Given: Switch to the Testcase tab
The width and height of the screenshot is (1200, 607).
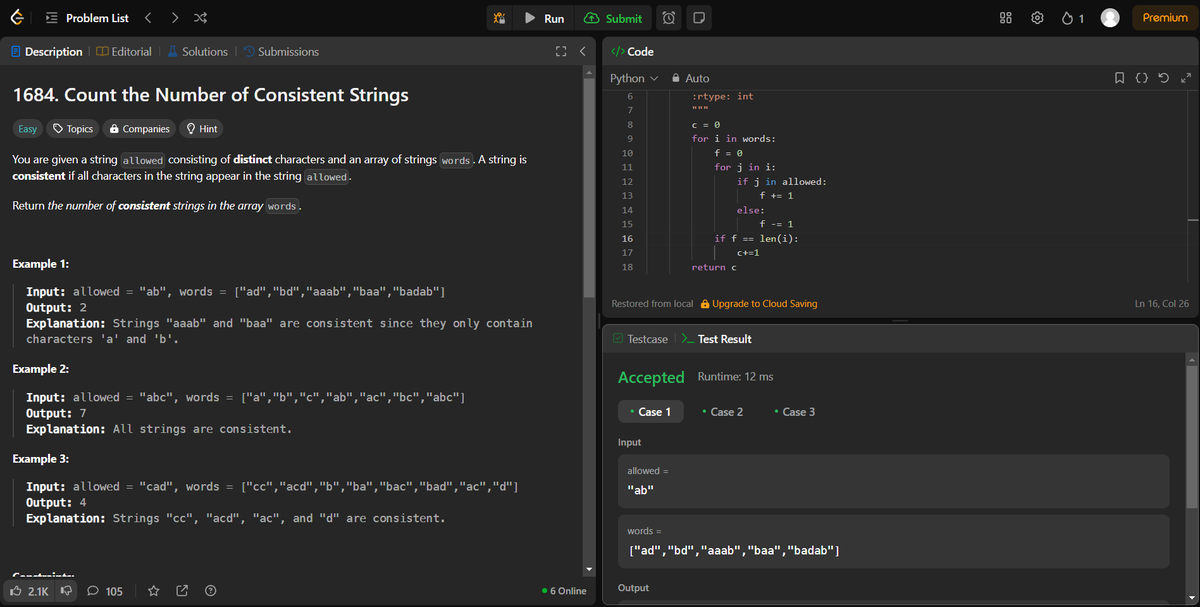Looking at the screenshot, I should 640,339.
